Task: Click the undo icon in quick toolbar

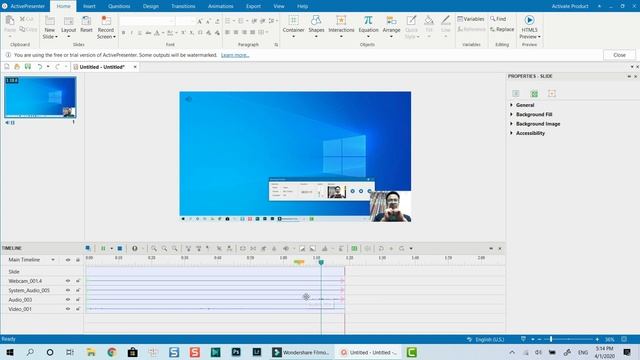Action: 40,67
